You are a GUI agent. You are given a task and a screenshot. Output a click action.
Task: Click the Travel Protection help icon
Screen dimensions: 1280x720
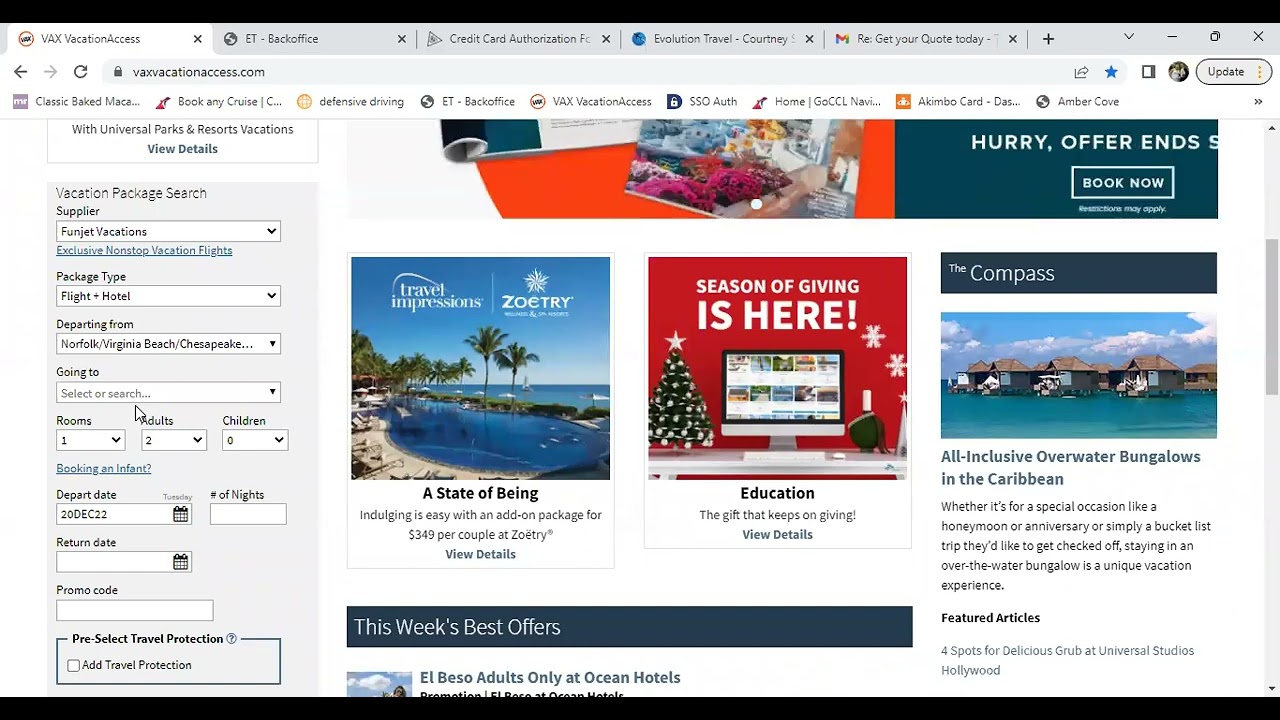[231, 639]
